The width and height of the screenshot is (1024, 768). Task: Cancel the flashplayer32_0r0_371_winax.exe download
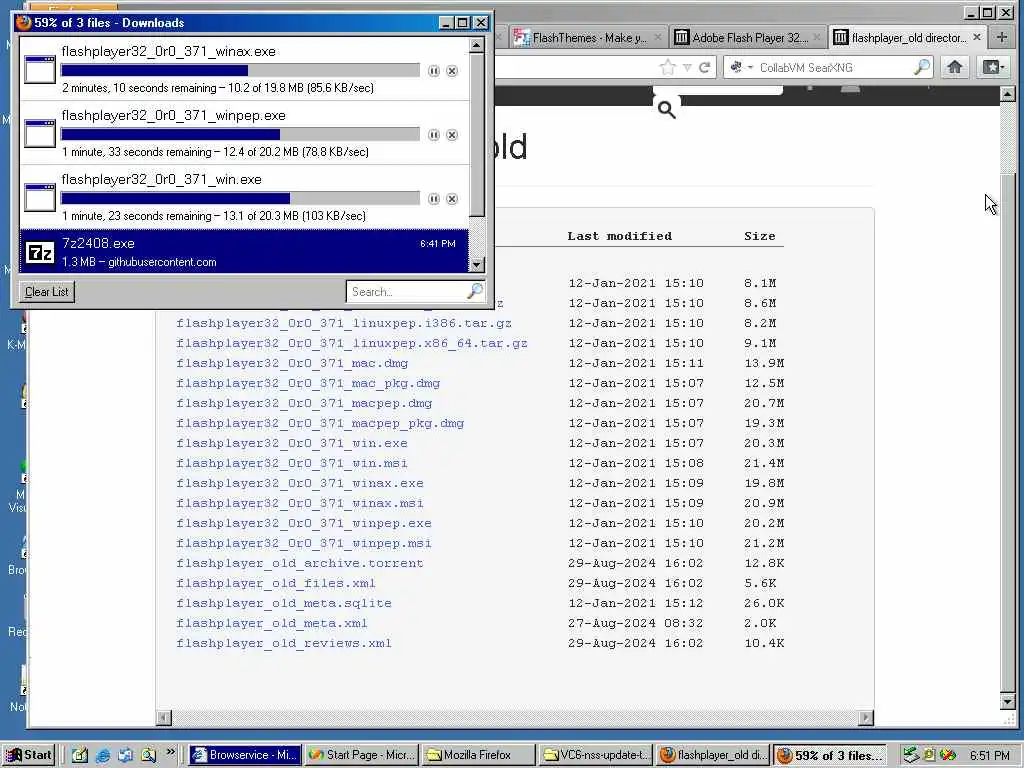click(x=452, y=71)
